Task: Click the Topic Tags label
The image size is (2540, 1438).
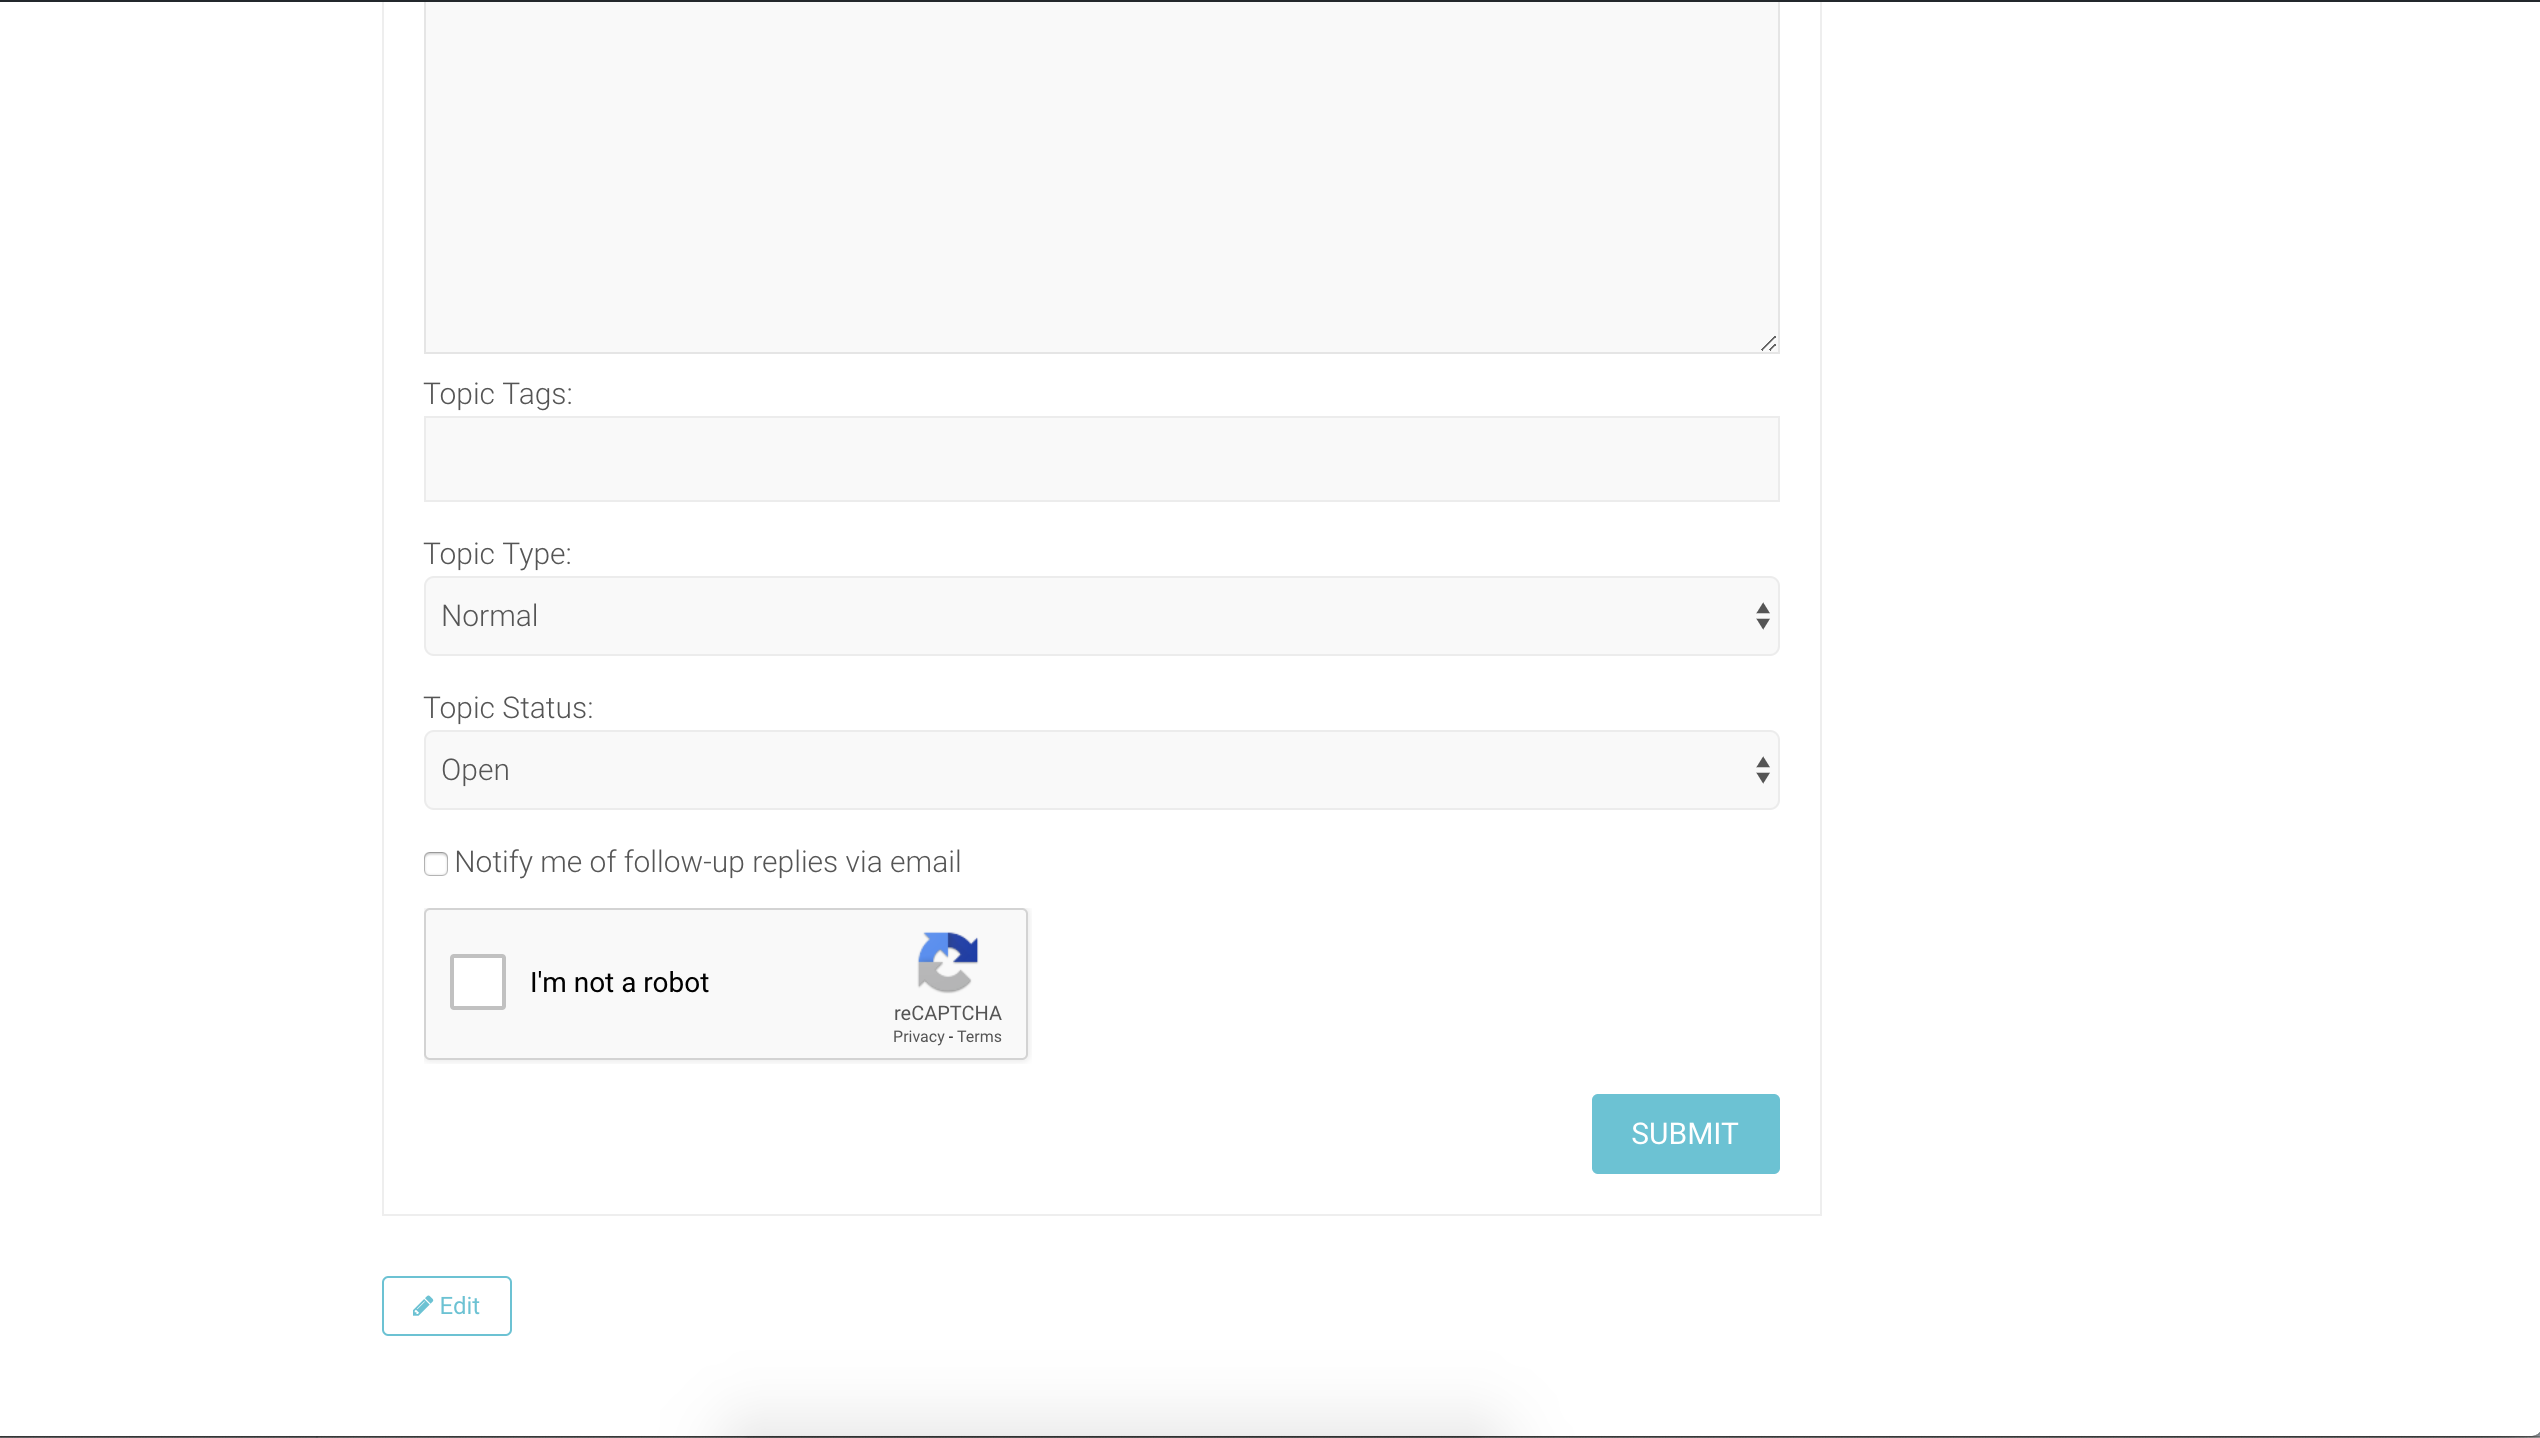Action: tap(498, 394)
